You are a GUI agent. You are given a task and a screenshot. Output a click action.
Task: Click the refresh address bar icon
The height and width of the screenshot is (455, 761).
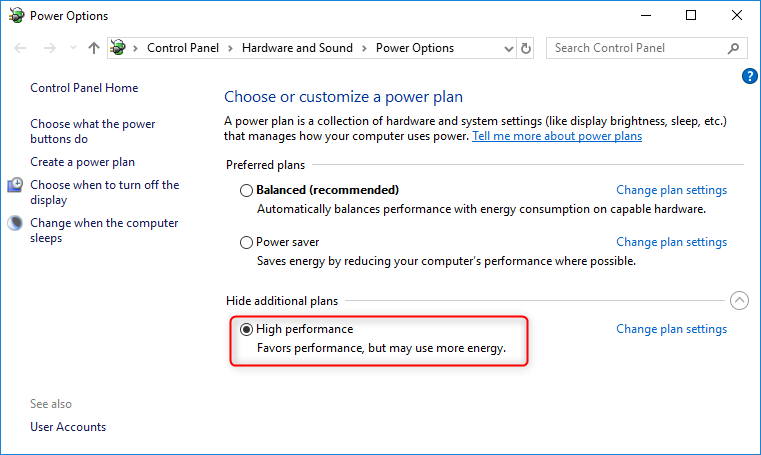tap(527, 48)
